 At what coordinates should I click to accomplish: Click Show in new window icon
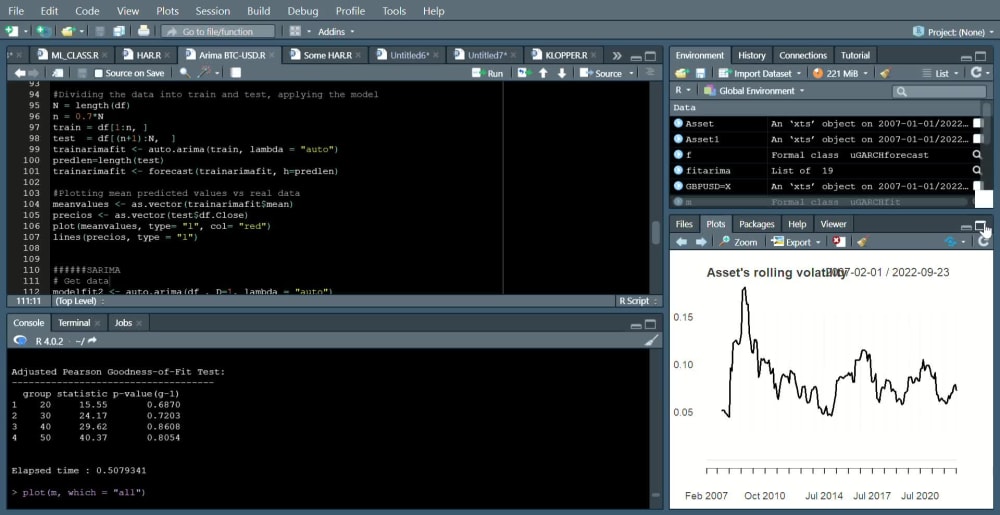pyautogui.click(x=57, y=73)
